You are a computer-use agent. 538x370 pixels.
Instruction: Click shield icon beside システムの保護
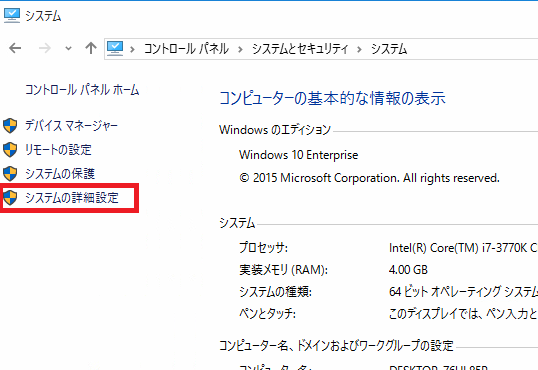tap(10, 174)
